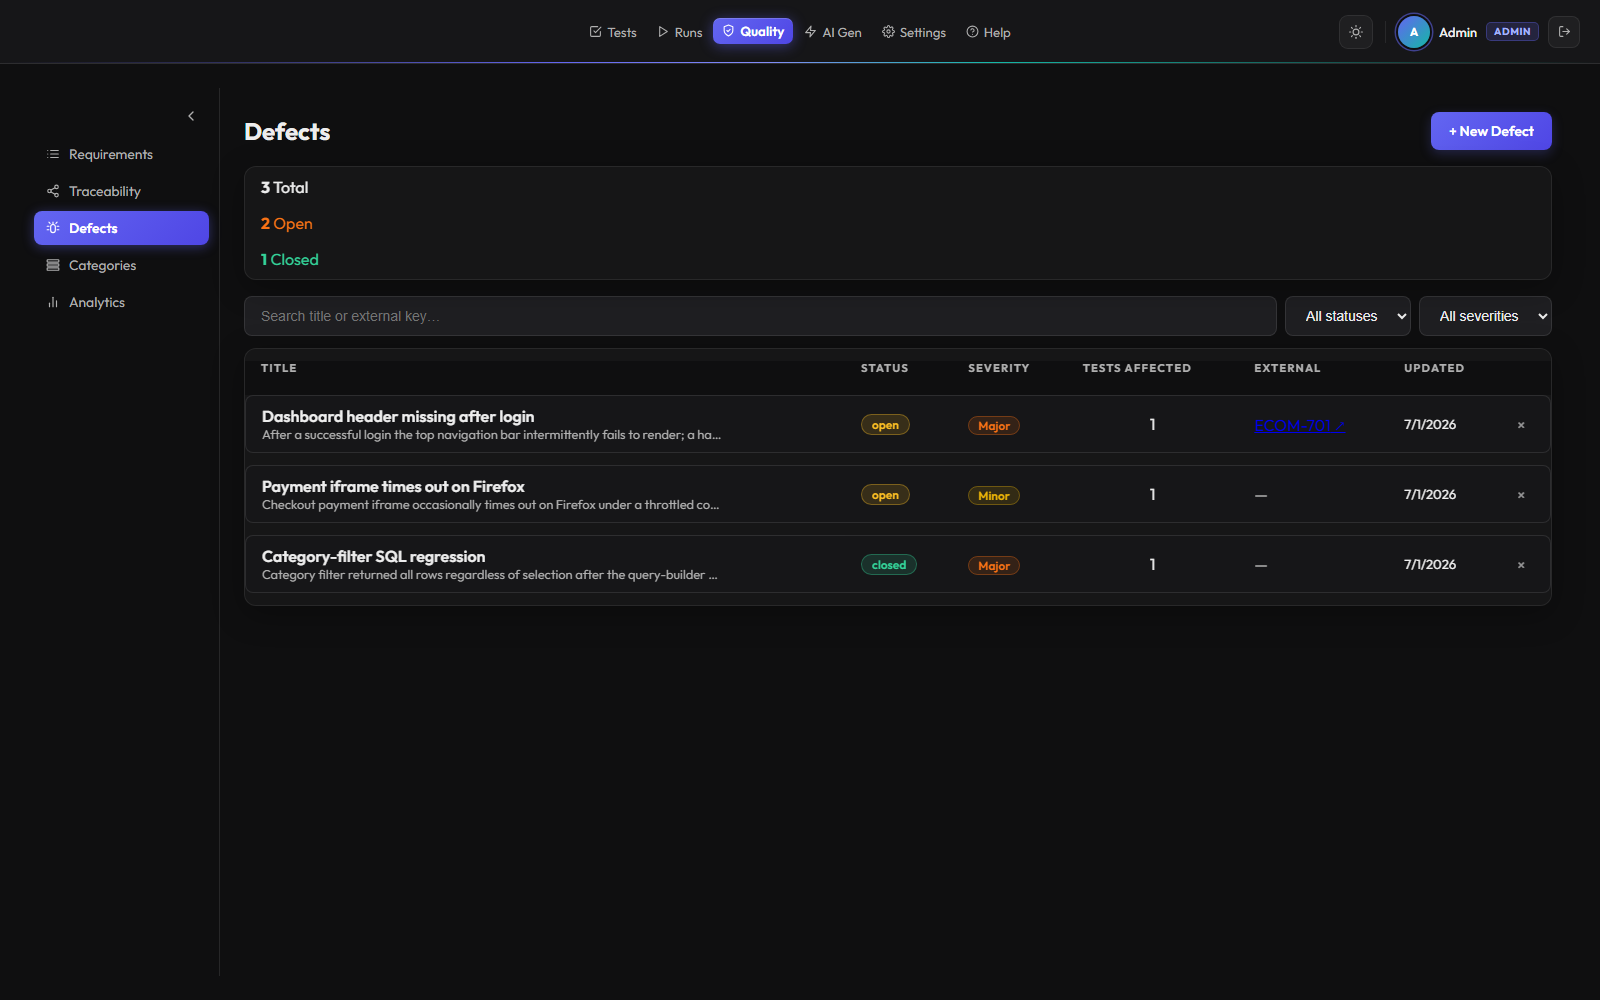Click the New Defect button
The image size is (1600, 1000).
[1491, 131]
